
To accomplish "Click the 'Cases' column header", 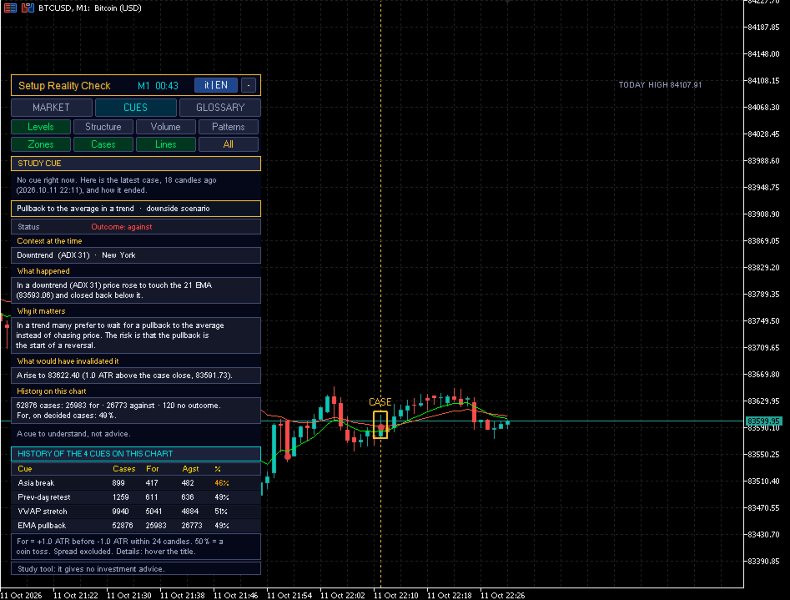I will click(x=124, y=469).
